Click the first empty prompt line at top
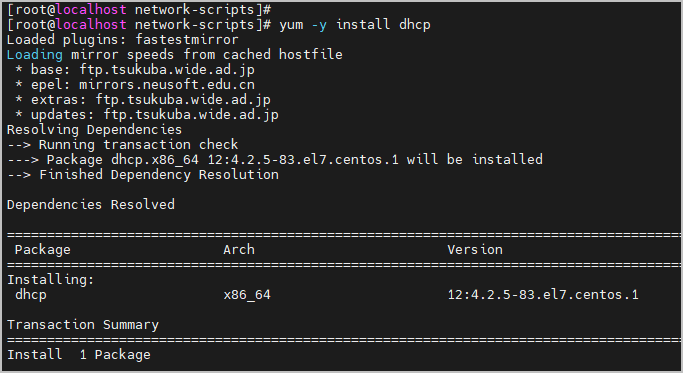The image size is (683, 373). pyautogui.click(x=139, y=10)
